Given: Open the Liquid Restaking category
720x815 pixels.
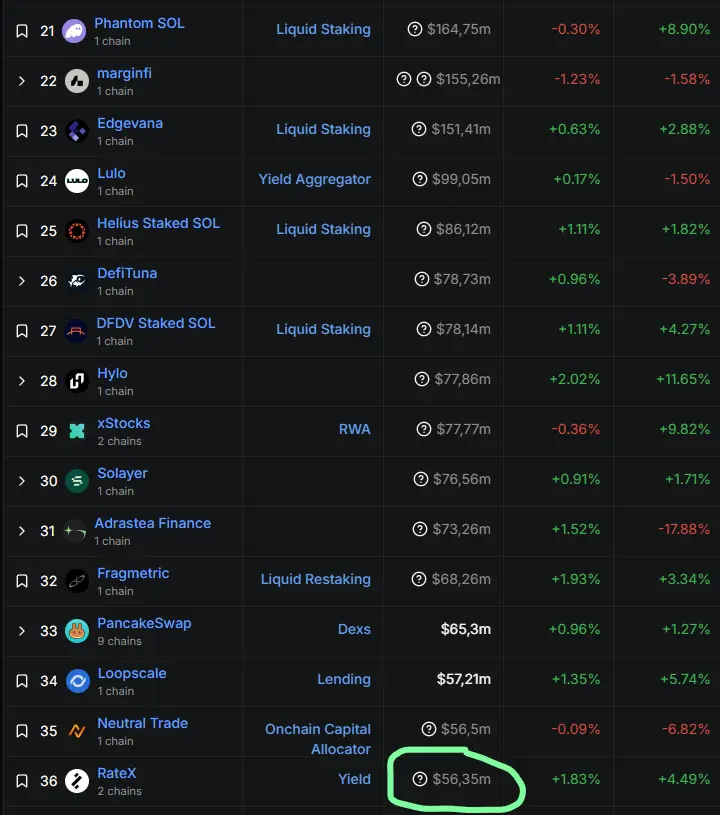Looking at the screenshot, I should (x=316, y=580).
